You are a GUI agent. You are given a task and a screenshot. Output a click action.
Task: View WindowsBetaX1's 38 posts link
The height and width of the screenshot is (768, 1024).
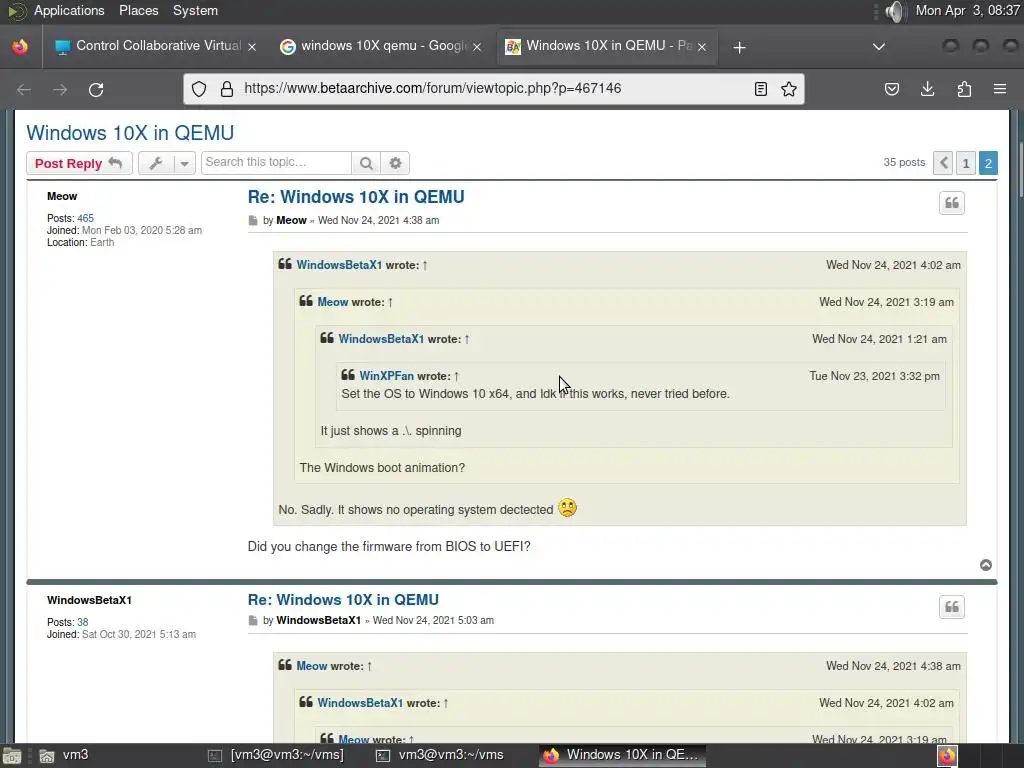(82, 622)
